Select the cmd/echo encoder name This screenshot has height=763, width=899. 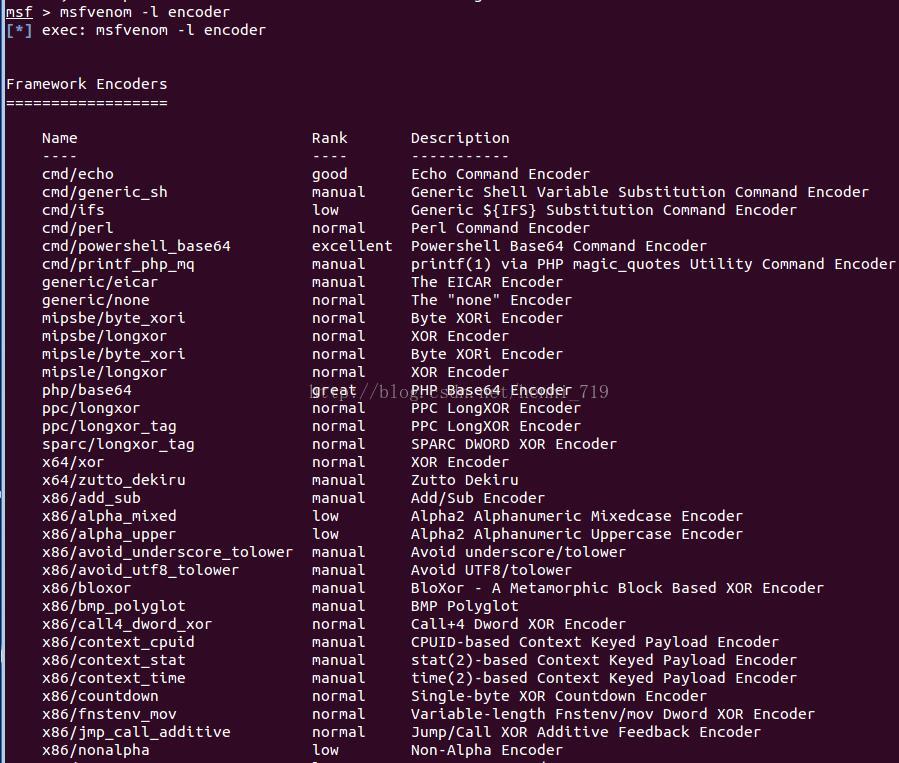coord(78,174)
